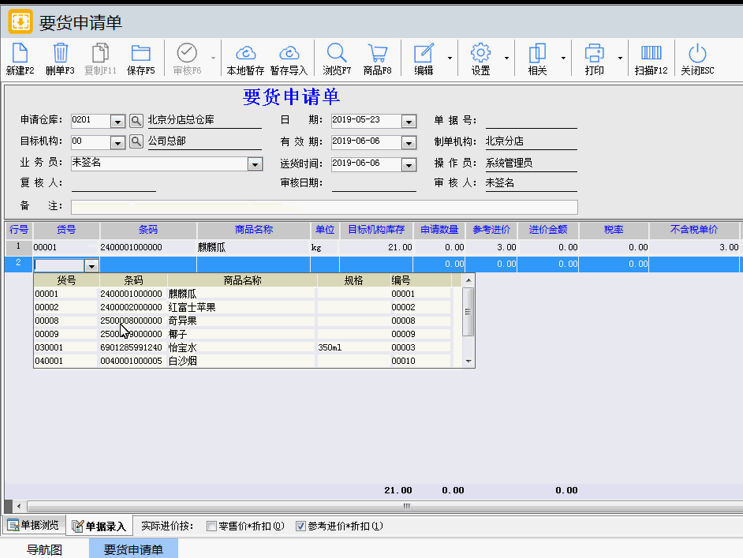Enable the 零售价*折扣 checkbox
The image size is (743, 558).
(x=211, y=526)
